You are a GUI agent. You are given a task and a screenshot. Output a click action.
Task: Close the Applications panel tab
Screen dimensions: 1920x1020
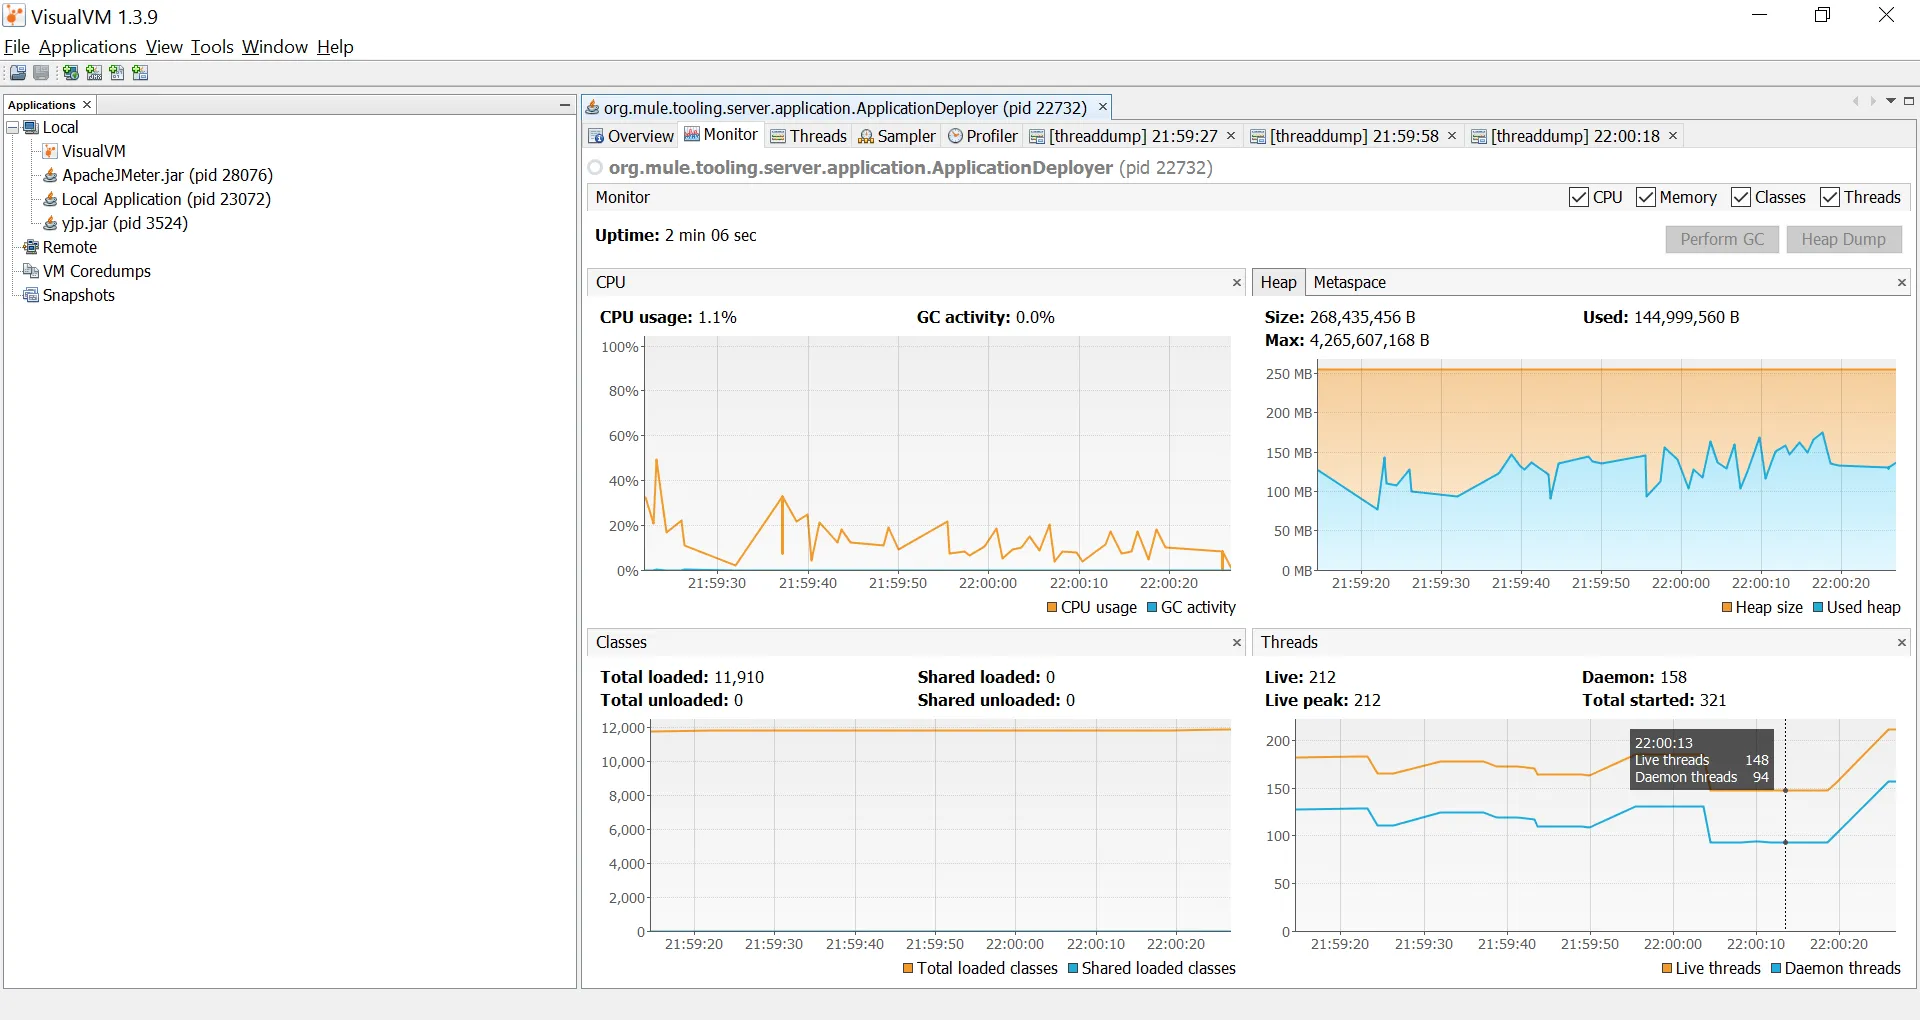pyautogui.click(x=87, y=105)
